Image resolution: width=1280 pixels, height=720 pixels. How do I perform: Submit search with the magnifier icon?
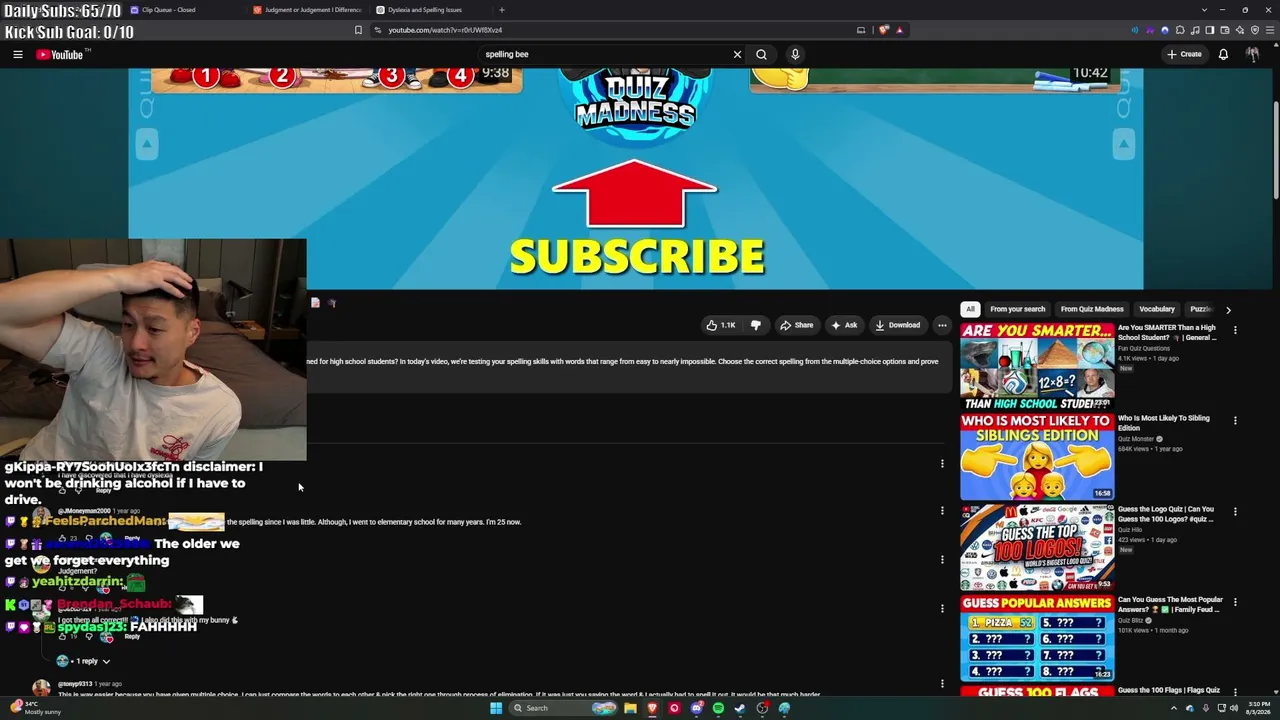coord(761,54)
